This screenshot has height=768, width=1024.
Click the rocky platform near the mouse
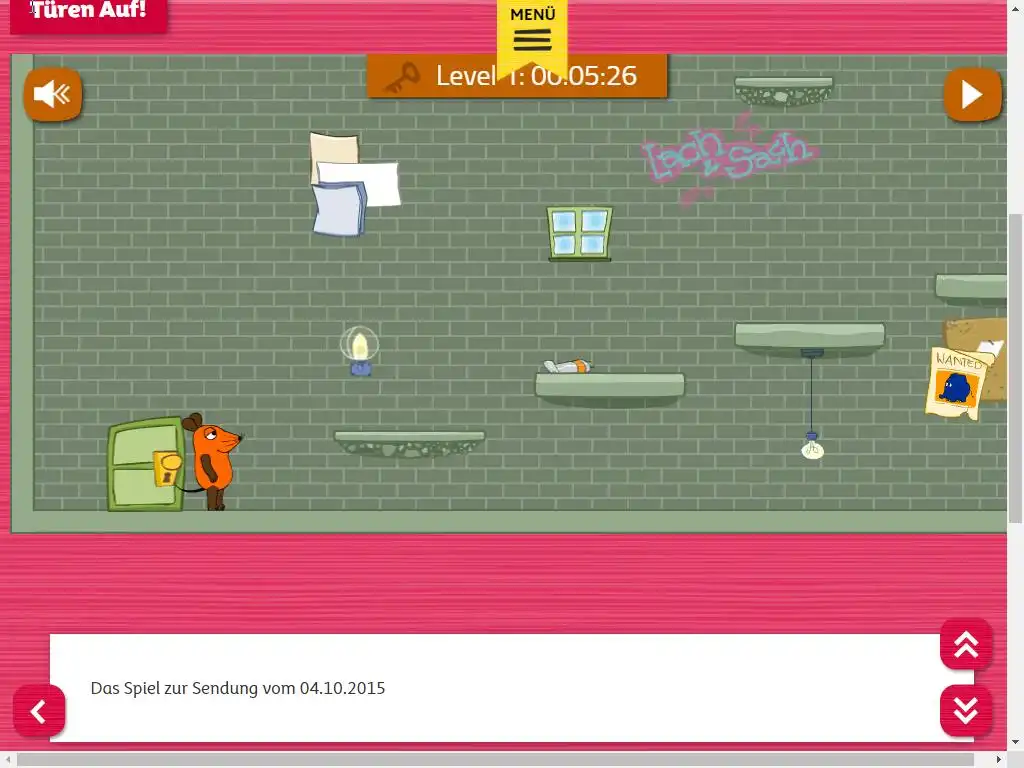coord(409,443)
